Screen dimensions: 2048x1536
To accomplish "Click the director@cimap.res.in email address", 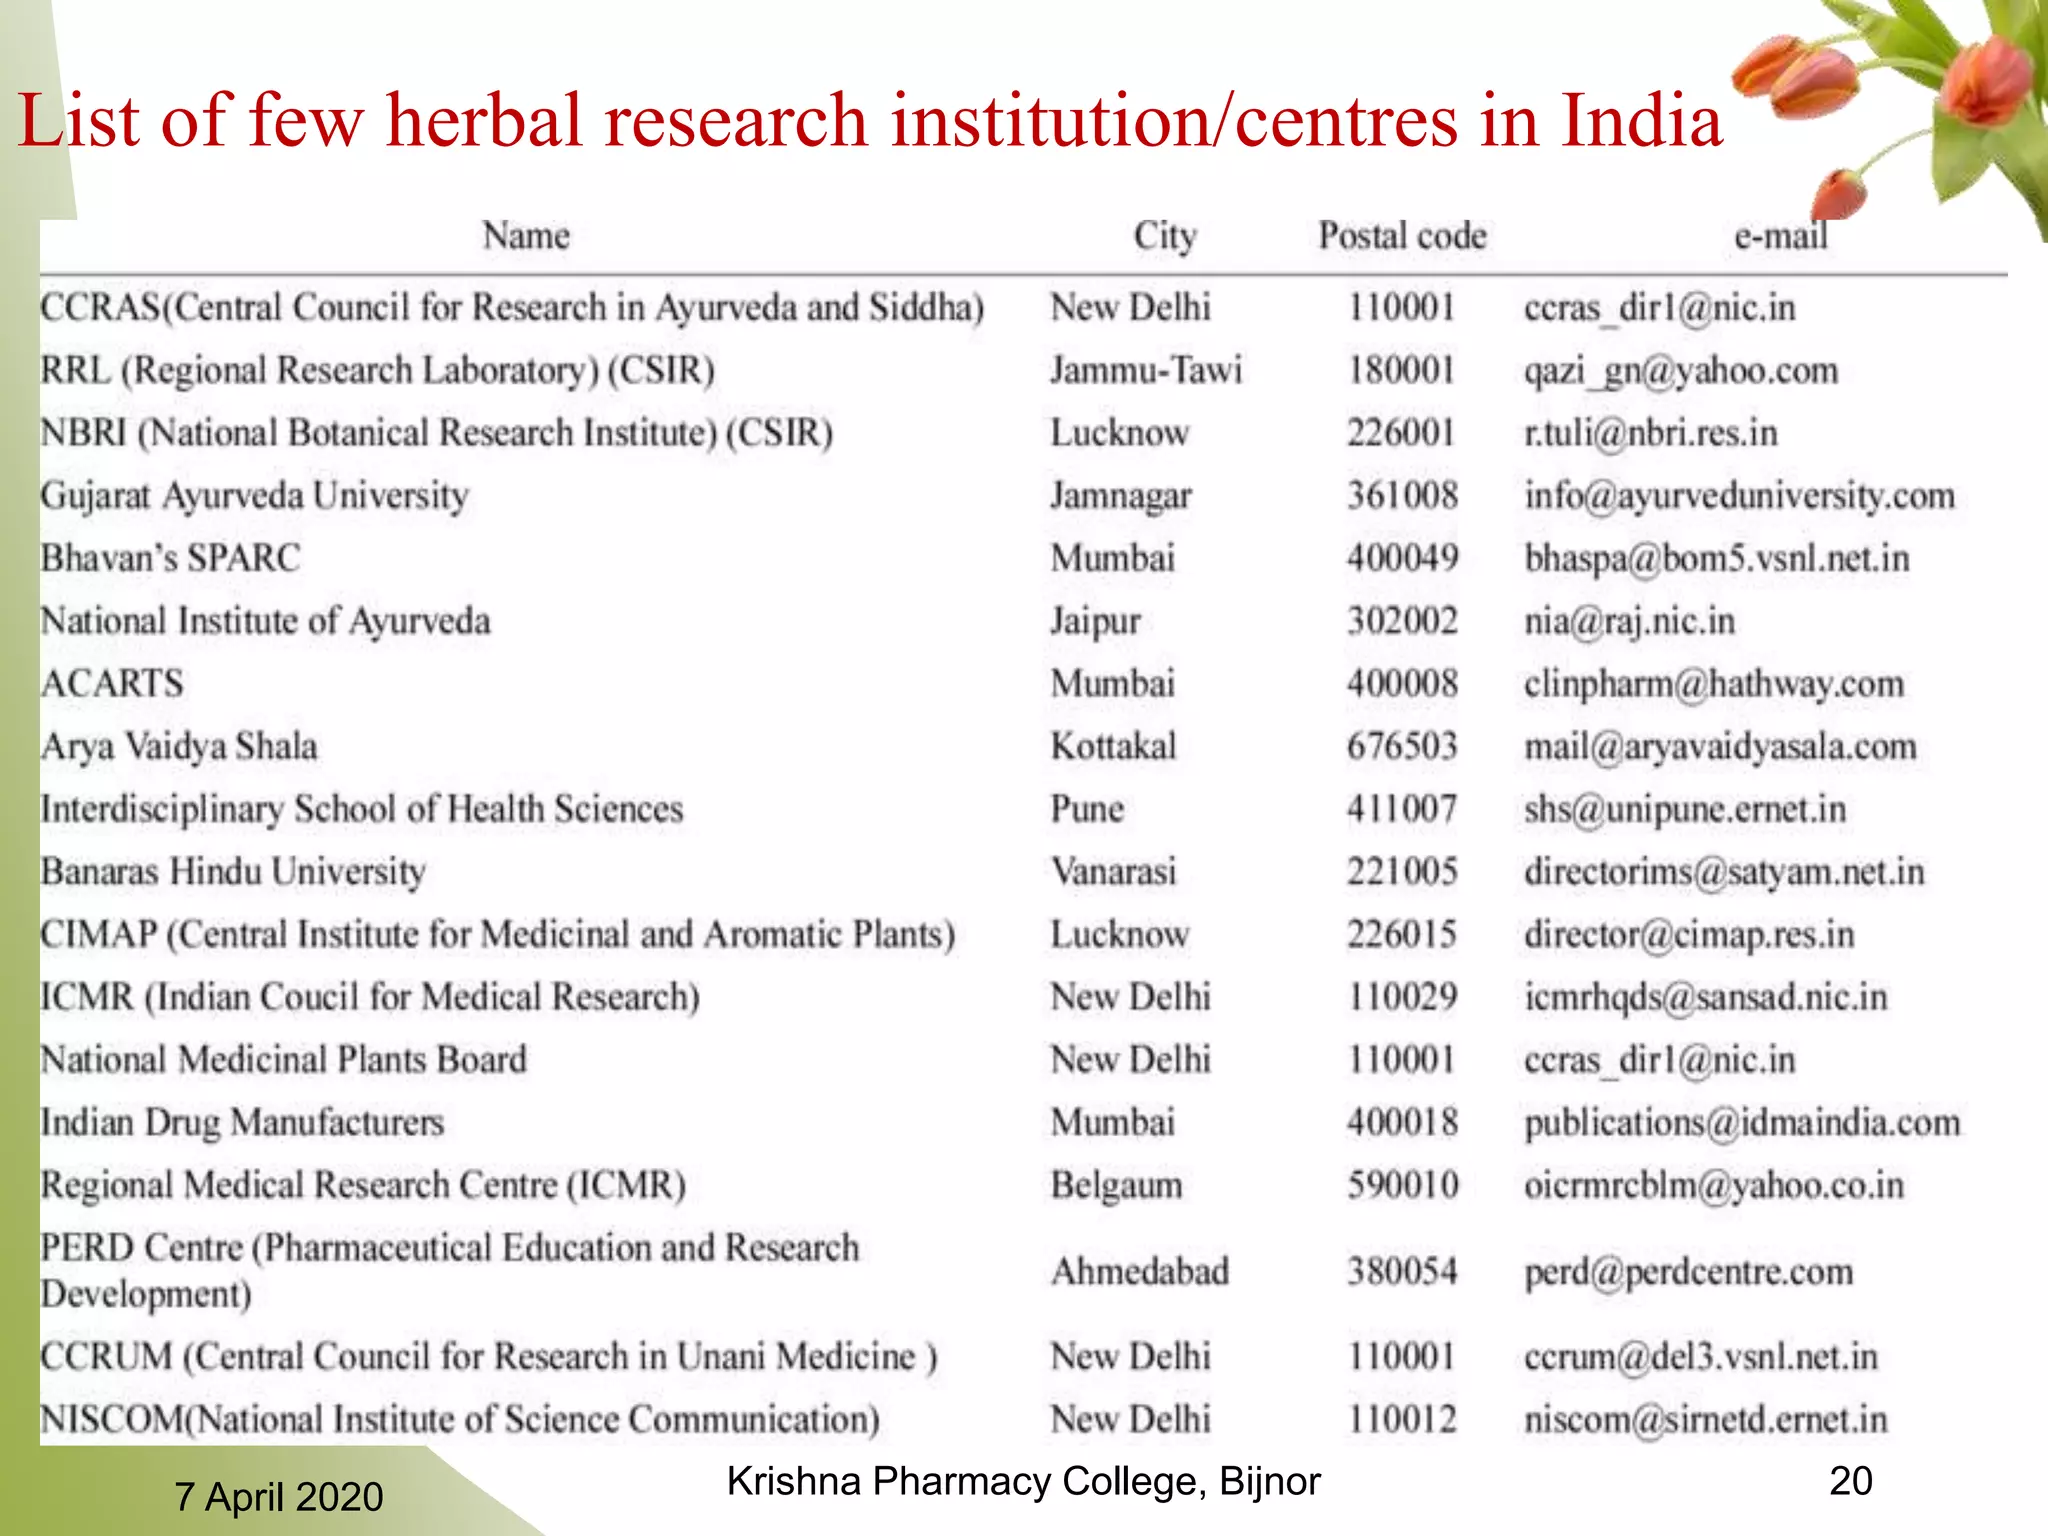I will pyautogui.click(x=1689, y=935).
